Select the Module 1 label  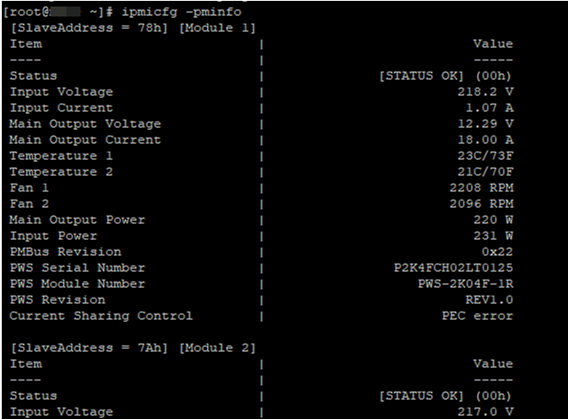(x=217, y=28)
